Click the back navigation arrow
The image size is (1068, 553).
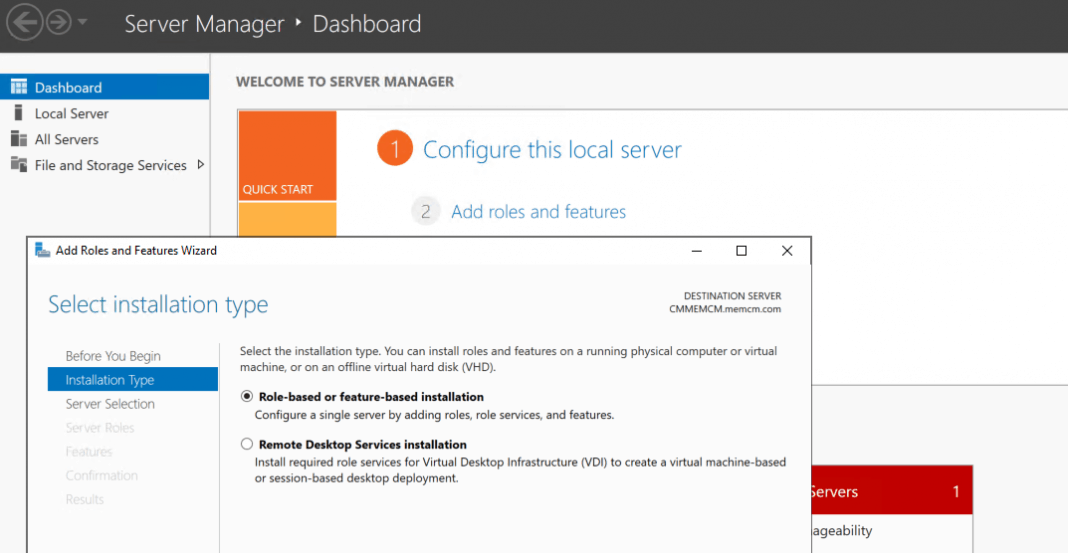pyautogui.click(x=25, y=21)
